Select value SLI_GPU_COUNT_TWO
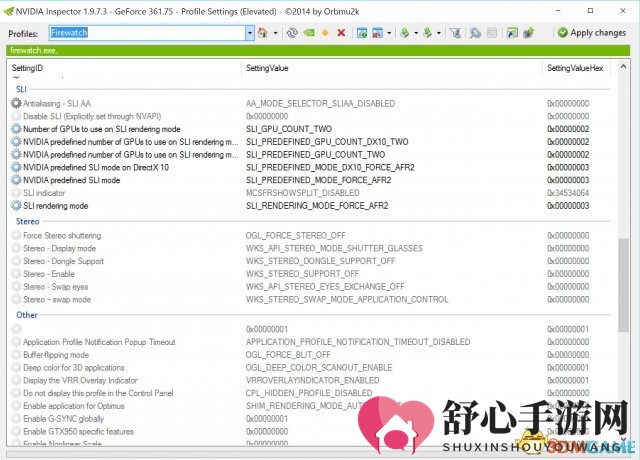Image resolution: width=640 pixels, height=460 pixels. point(289,129)
